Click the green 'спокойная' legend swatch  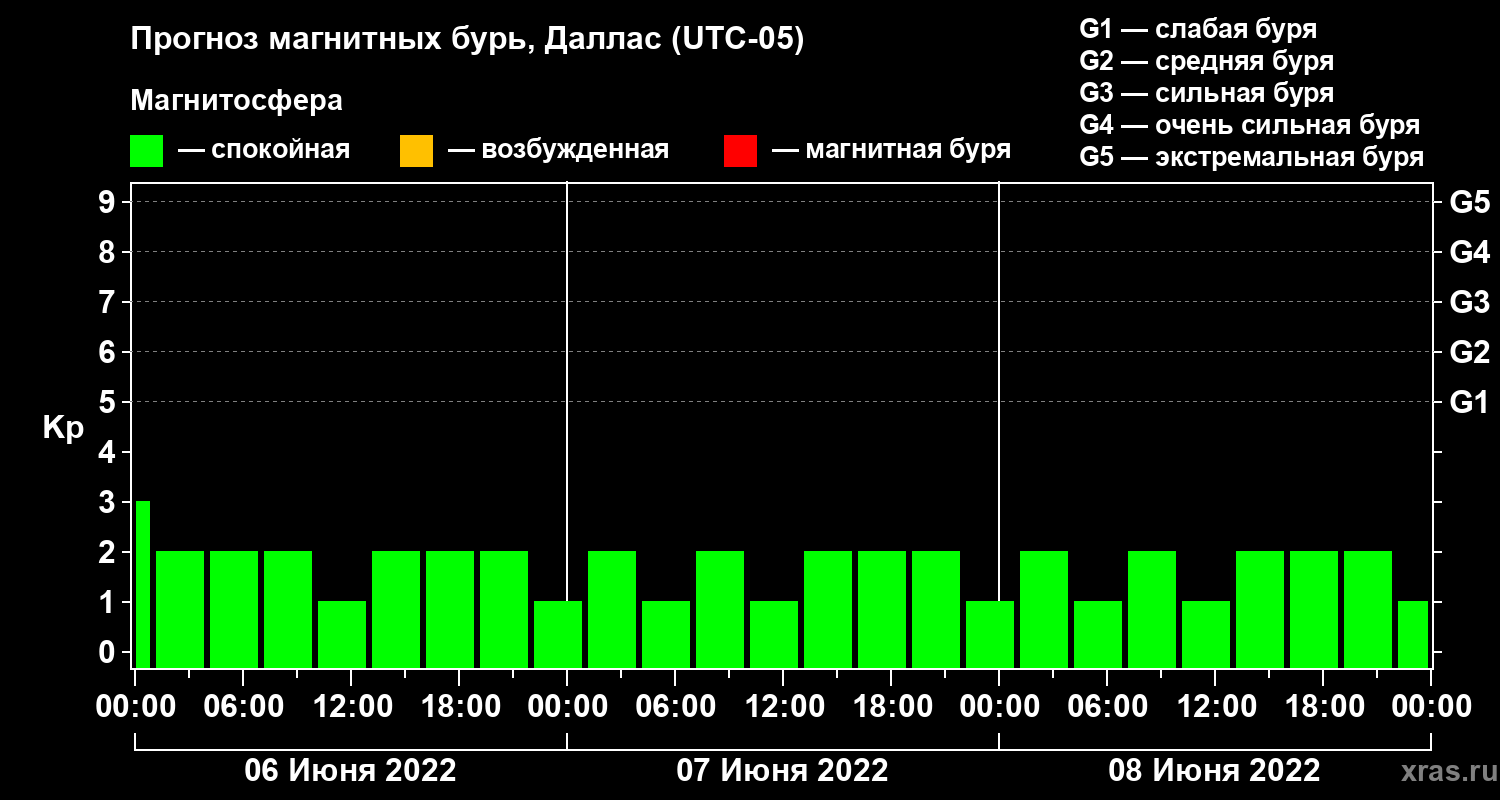(x=147, y=151)
